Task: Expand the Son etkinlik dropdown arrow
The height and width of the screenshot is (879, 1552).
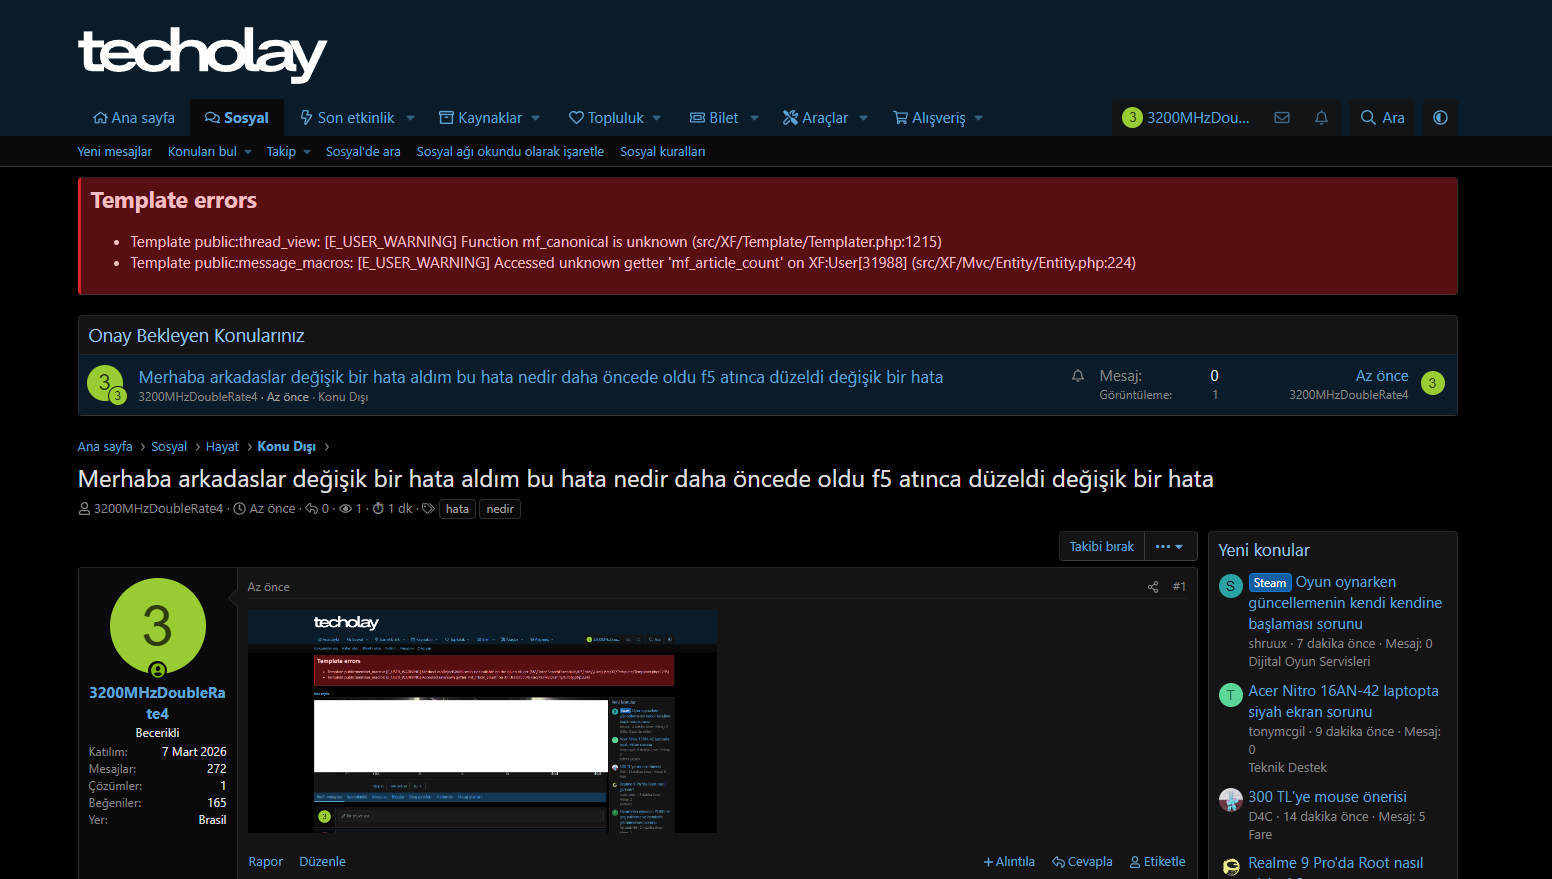Action: [410, 118]
